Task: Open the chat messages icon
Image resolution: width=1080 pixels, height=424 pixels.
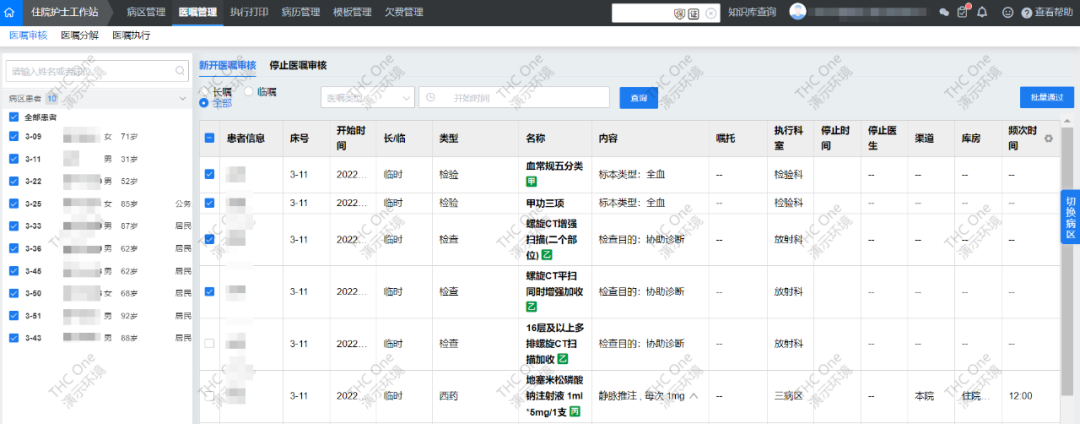Action: [944, 12]
